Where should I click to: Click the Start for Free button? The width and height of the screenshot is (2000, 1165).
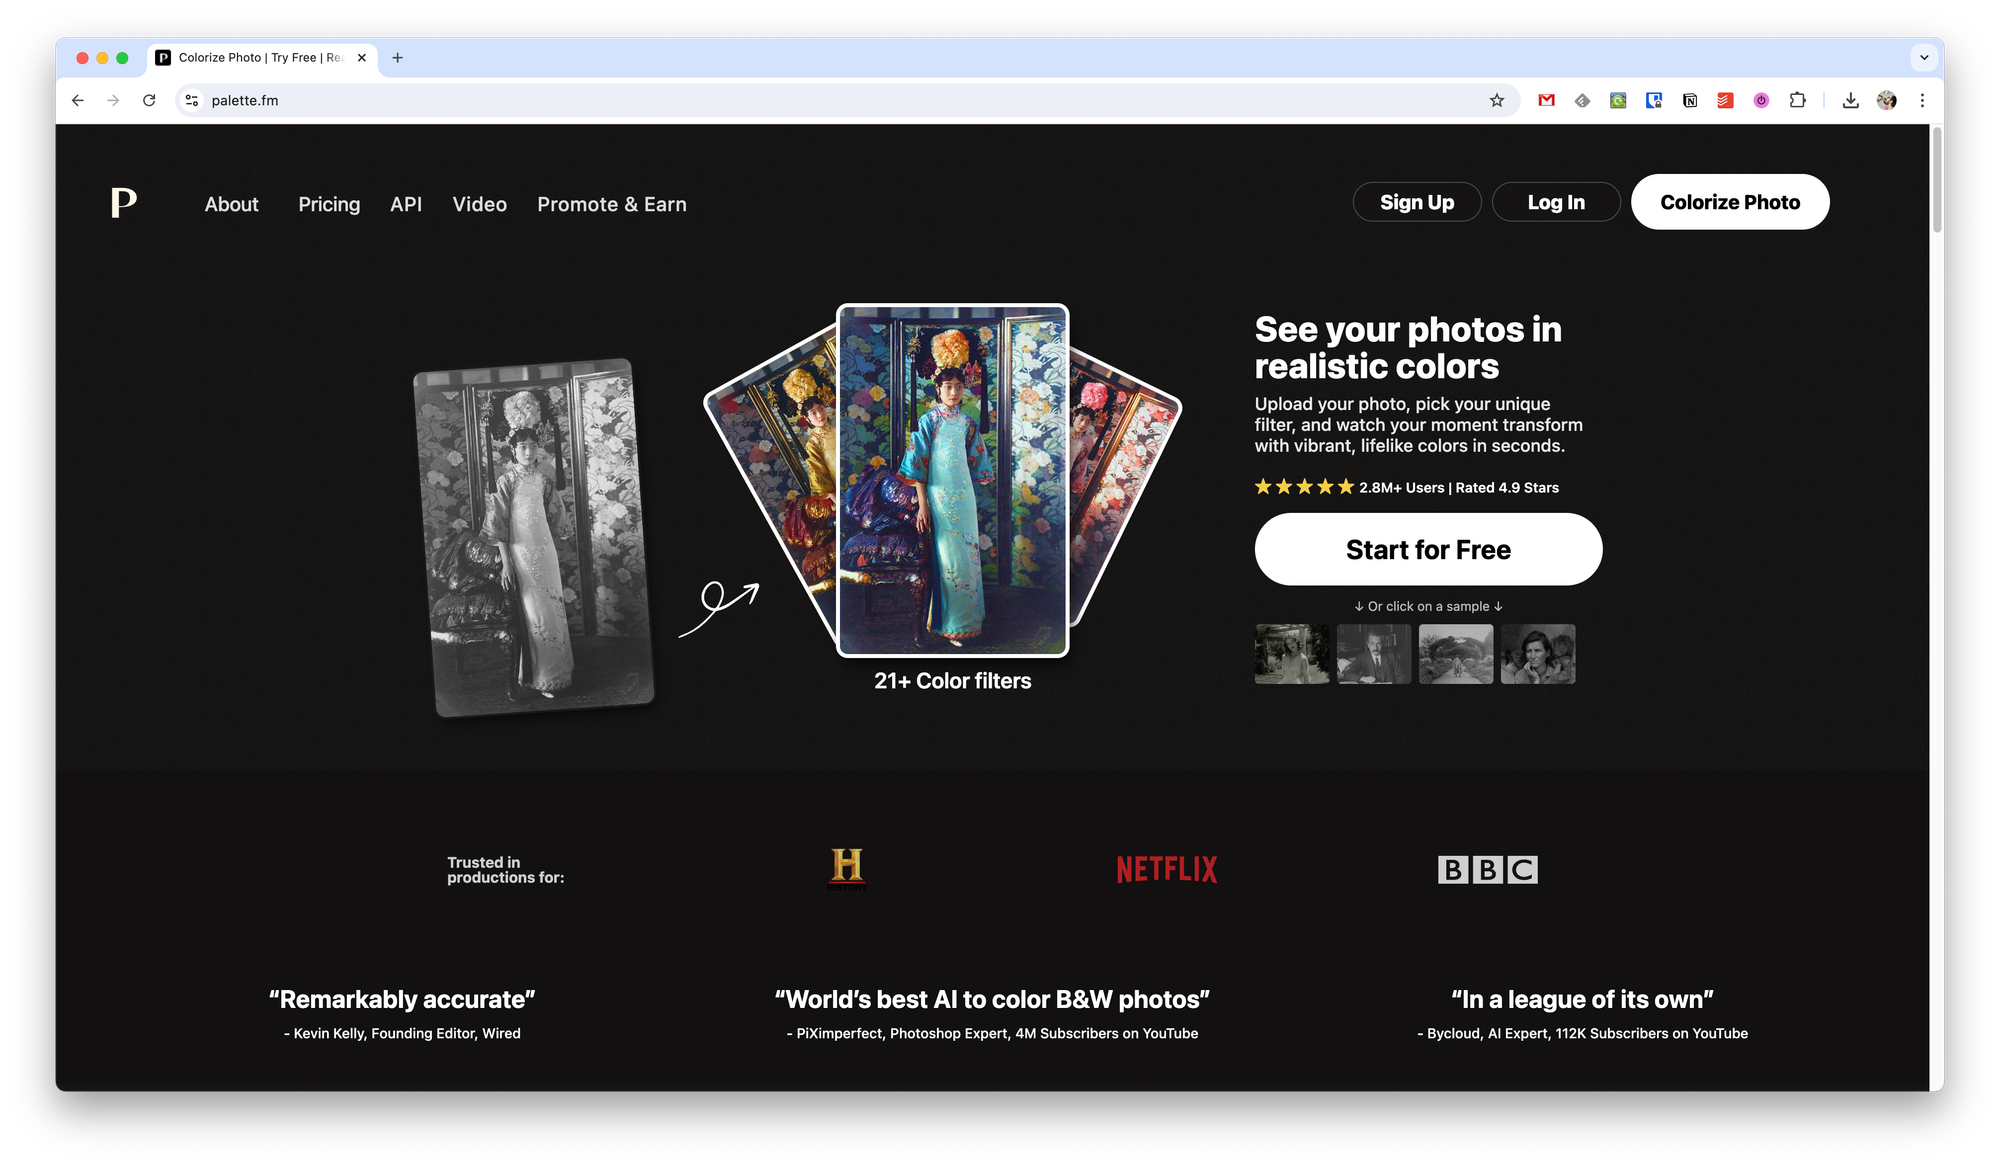click(x=1428, y=549)
